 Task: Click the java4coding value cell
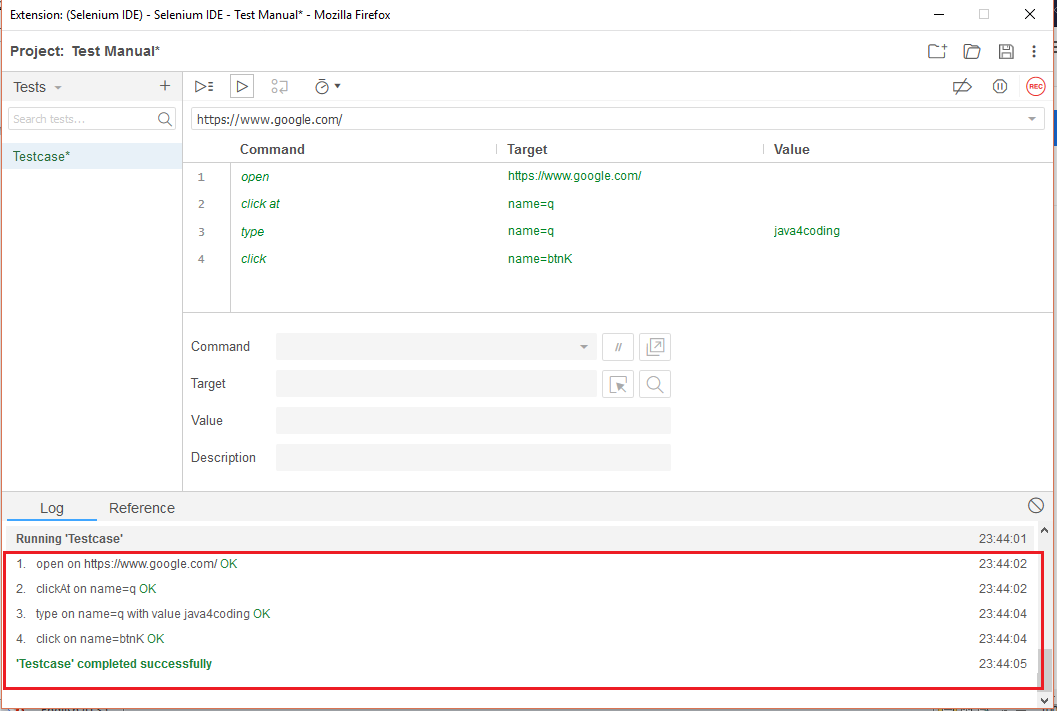806,231
